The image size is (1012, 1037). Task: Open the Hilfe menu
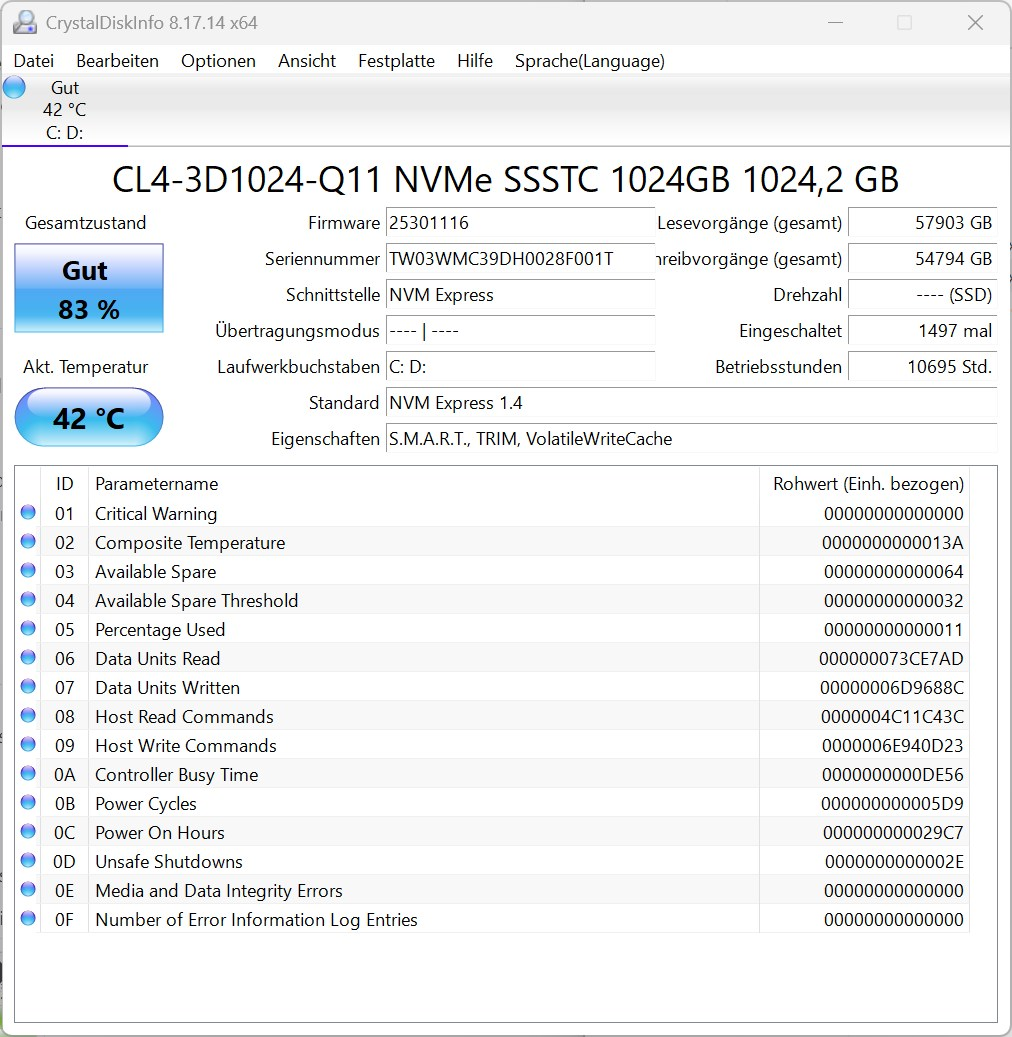point(475,61)
